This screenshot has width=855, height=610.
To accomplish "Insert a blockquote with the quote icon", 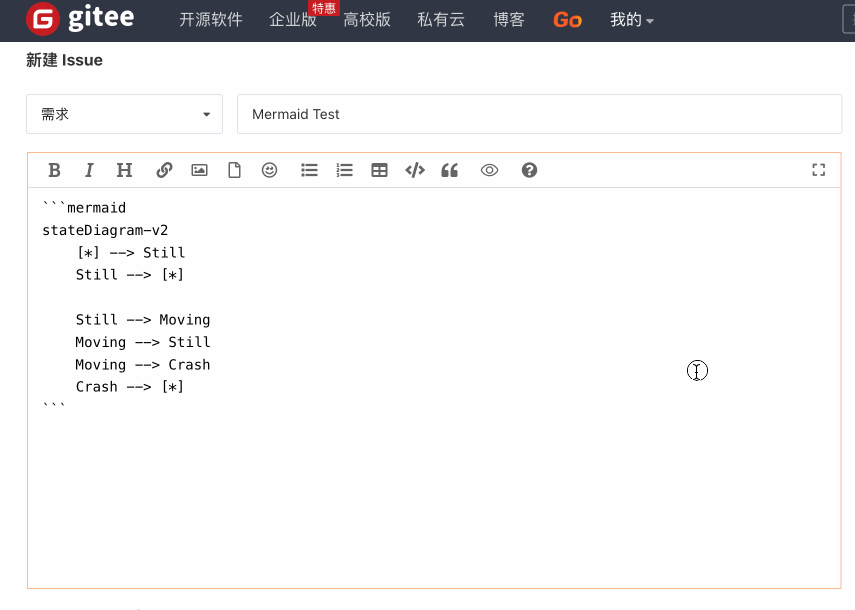I will point(449,170).
